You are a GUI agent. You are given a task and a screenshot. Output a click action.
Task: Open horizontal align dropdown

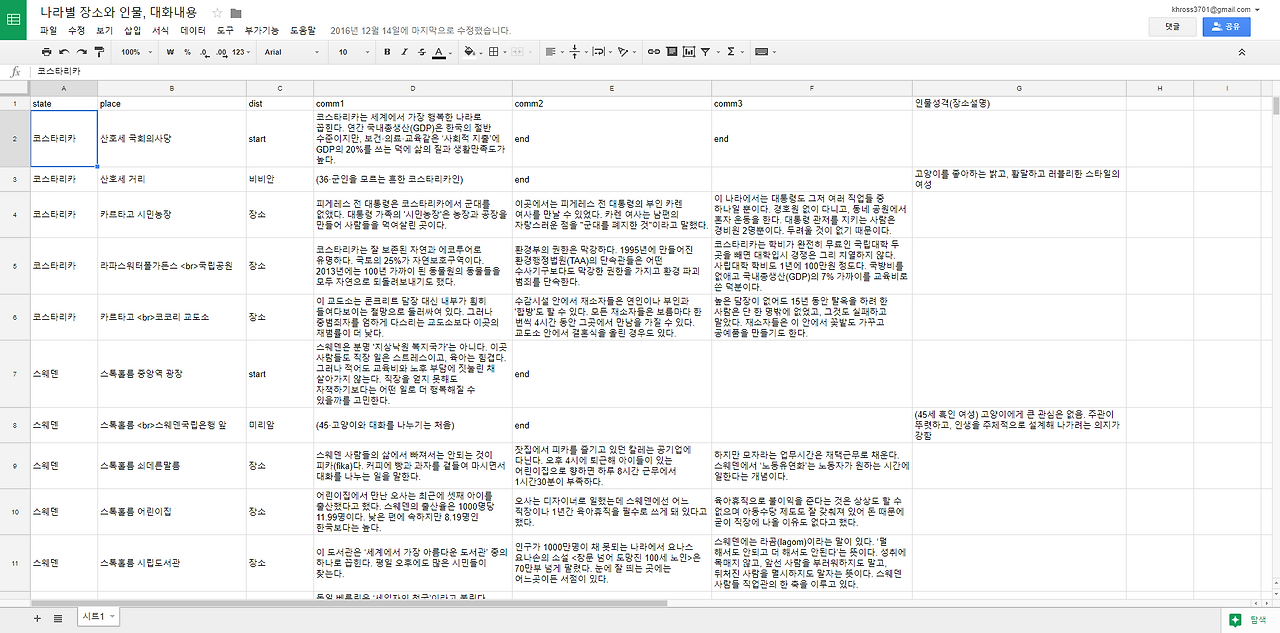554,51
